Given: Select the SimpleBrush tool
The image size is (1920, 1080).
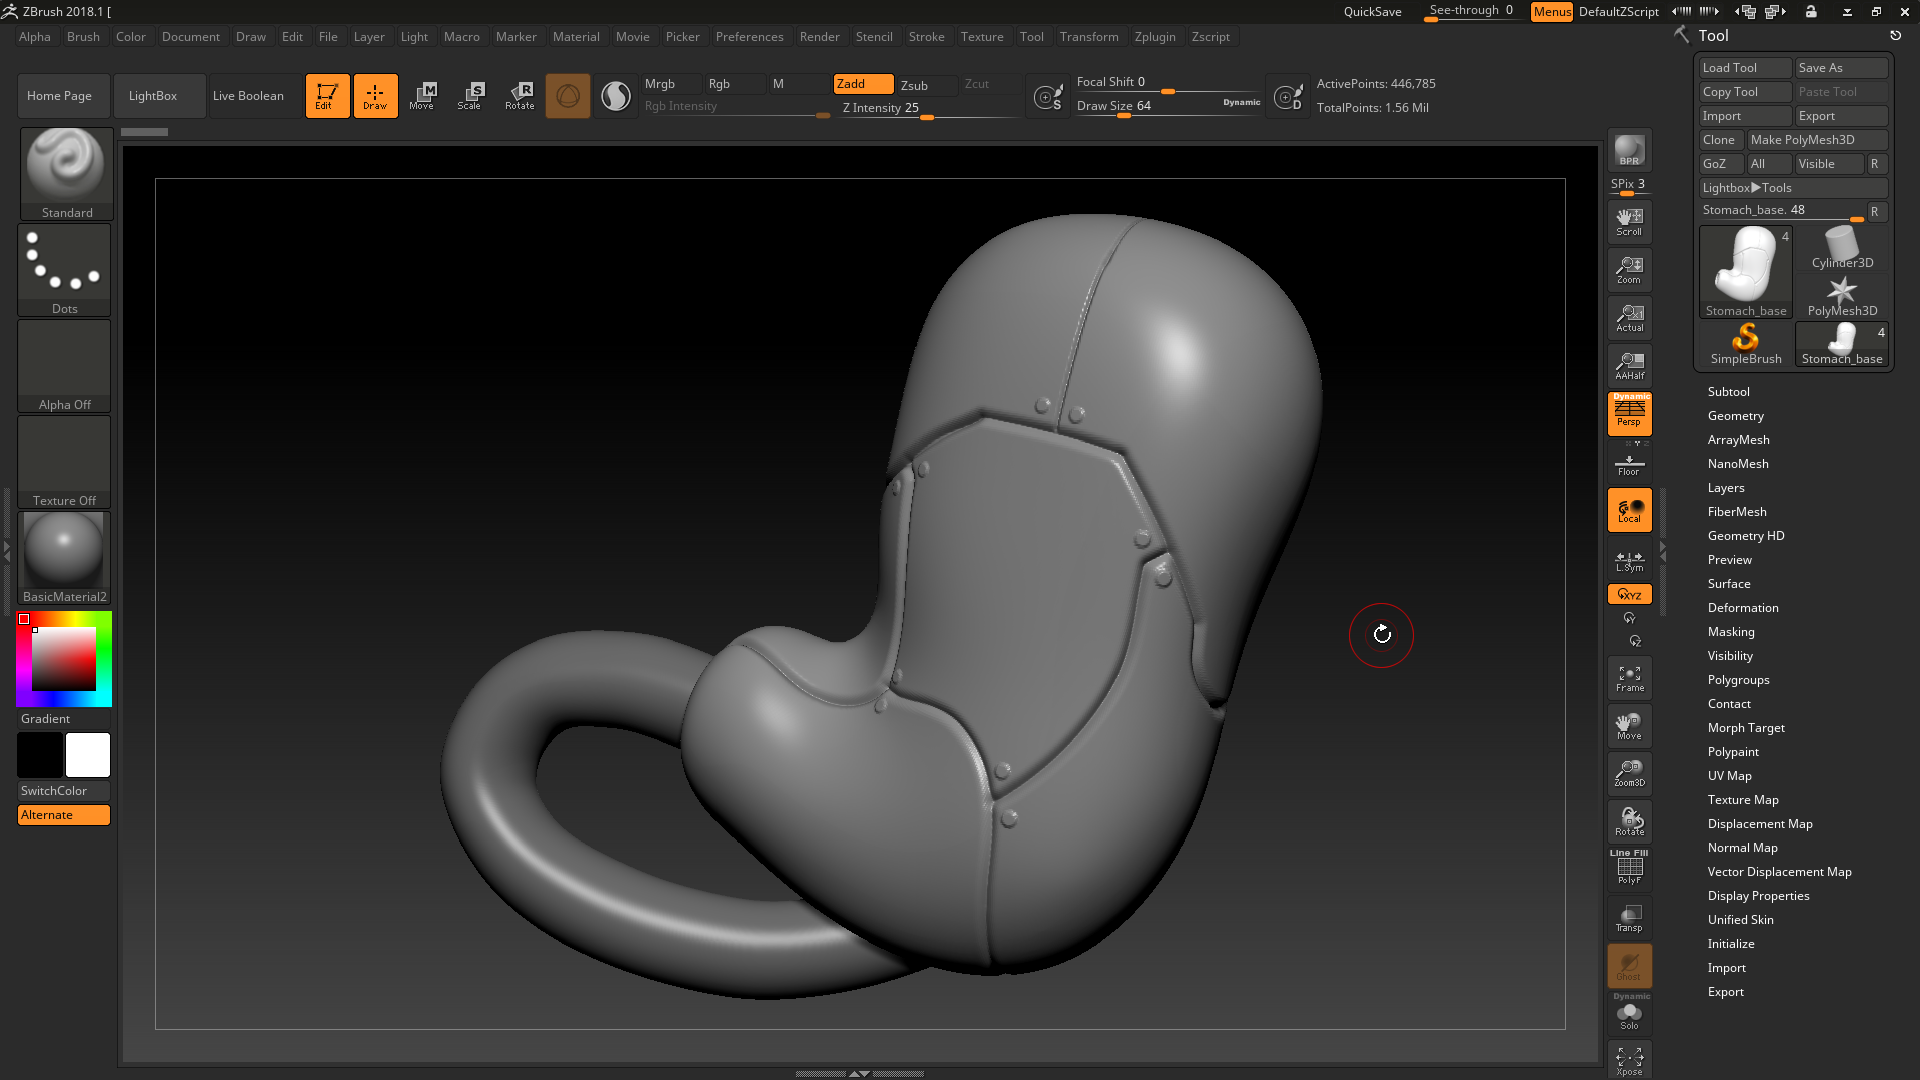Looking at the screenshot, I should [x=1745, y=344].
